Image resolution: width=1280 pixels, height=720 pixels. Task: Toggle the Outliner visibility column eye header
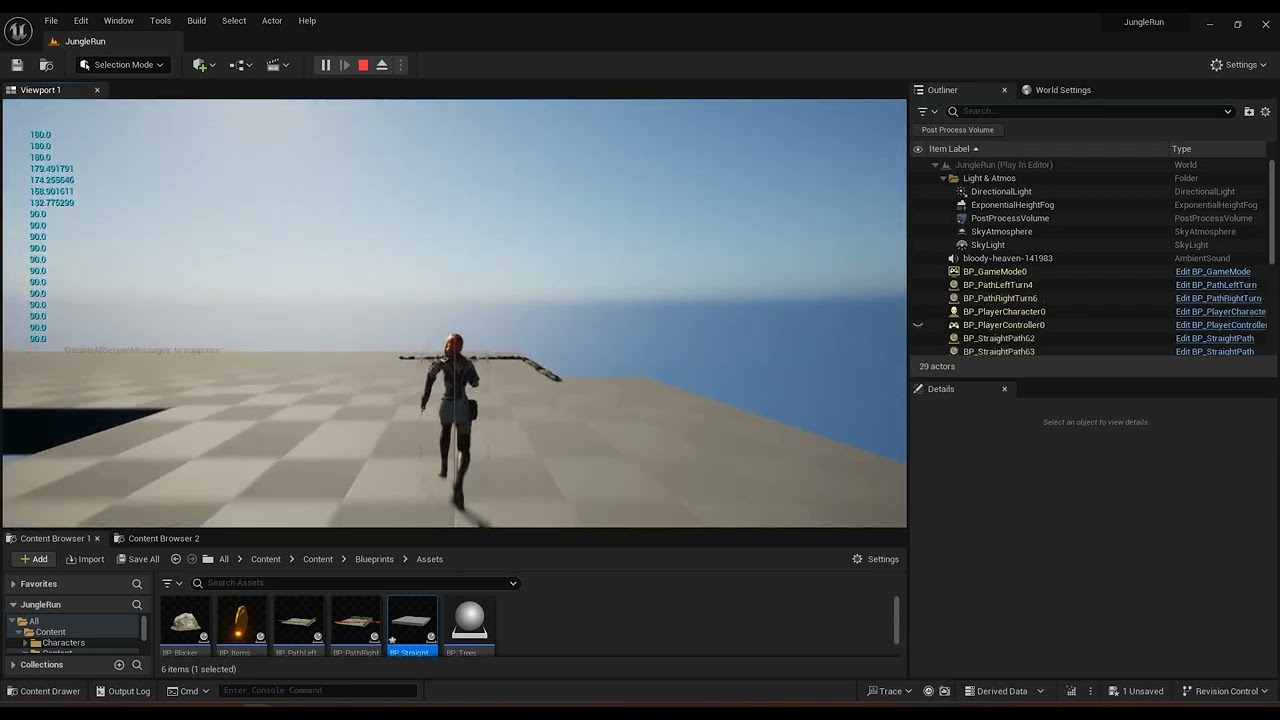(x=918, y=149)
